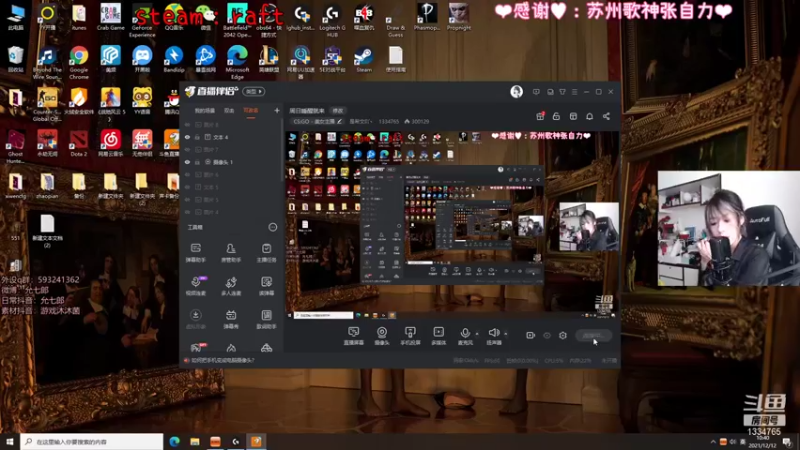Add a screen capture source (直播屏幕)

tap(354, 336)
